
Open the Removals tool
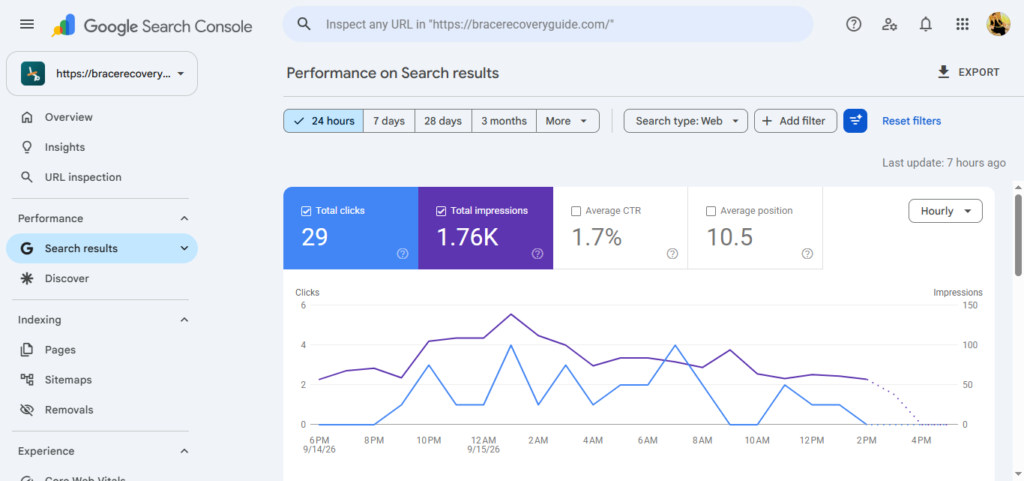click(102, 410)
